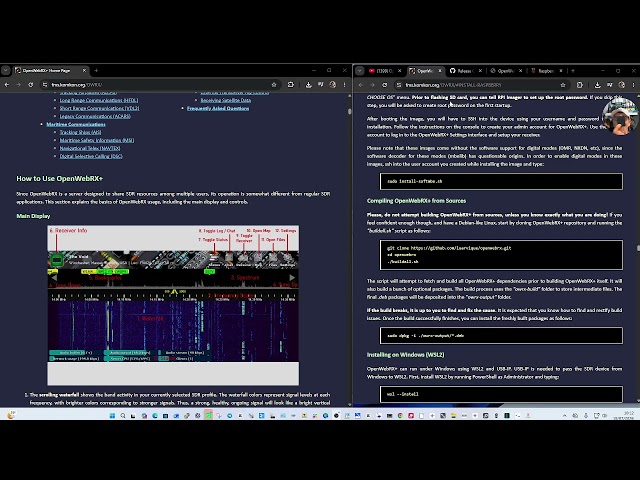Close the YouTube tab in right window
640x480 pixels.
(400, 71)
